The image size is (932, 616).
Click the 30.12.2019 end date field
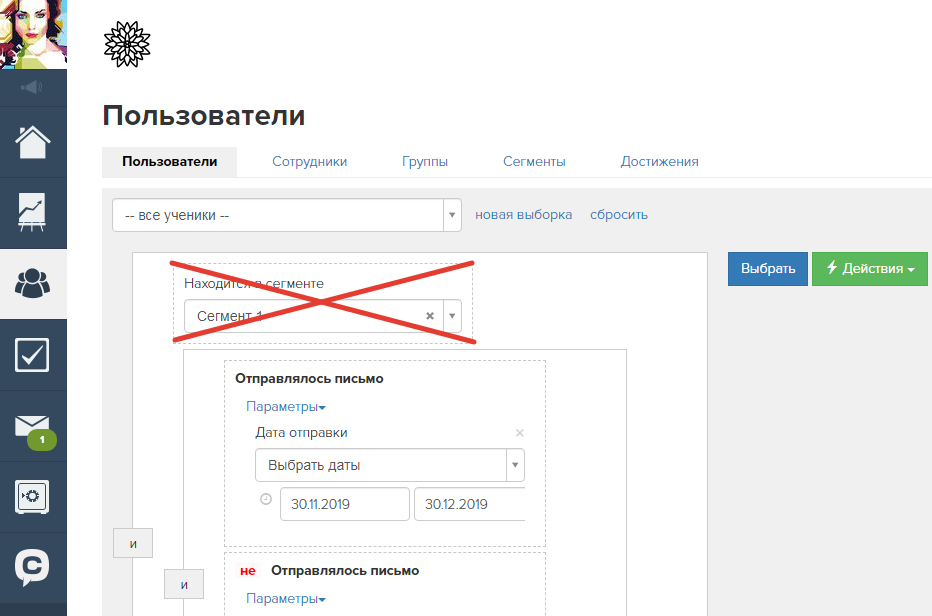470,504
